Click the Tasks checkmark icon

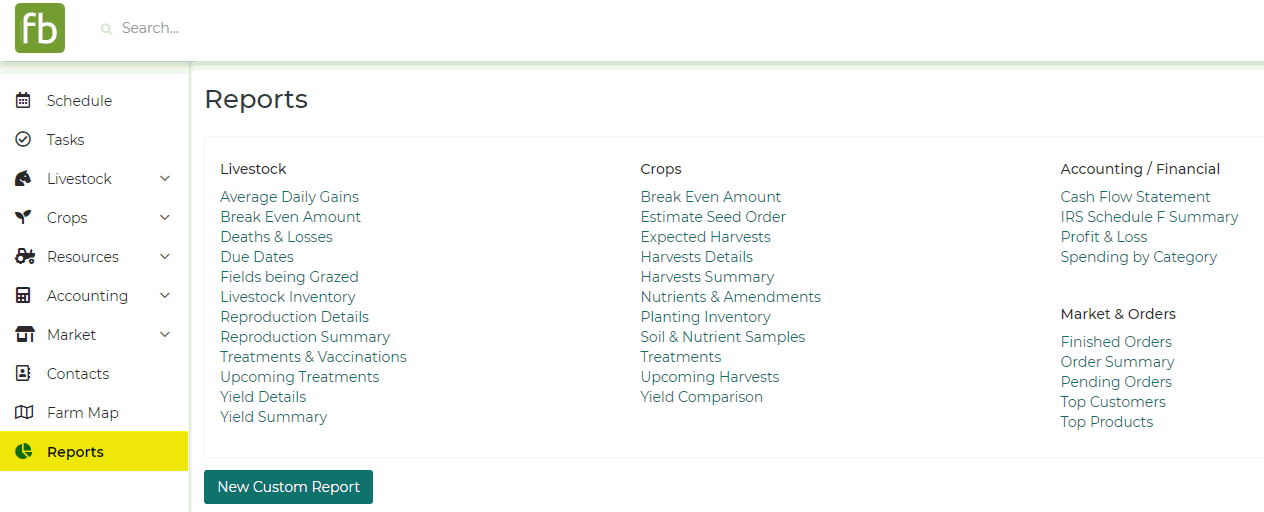pyautogui.click(x=24, y=140)
